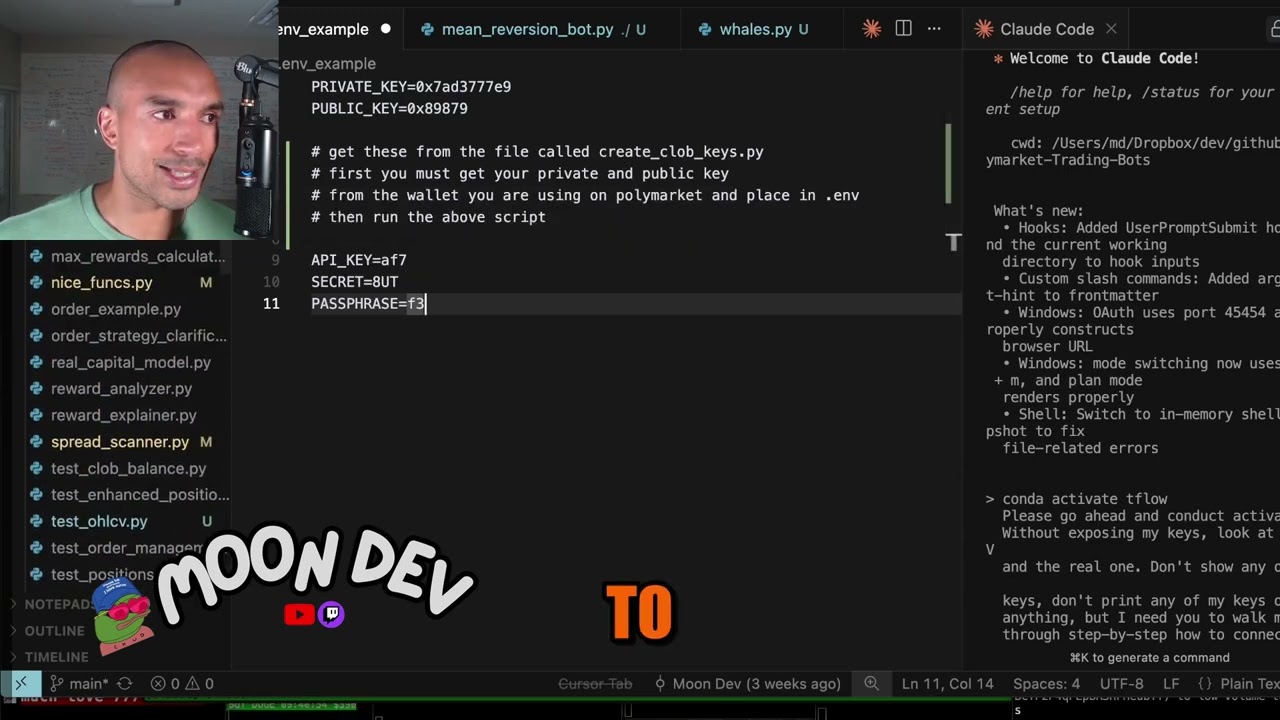Click comment mentioning create_clob_keys.py

pyautogui.click(x=537, y=152)
